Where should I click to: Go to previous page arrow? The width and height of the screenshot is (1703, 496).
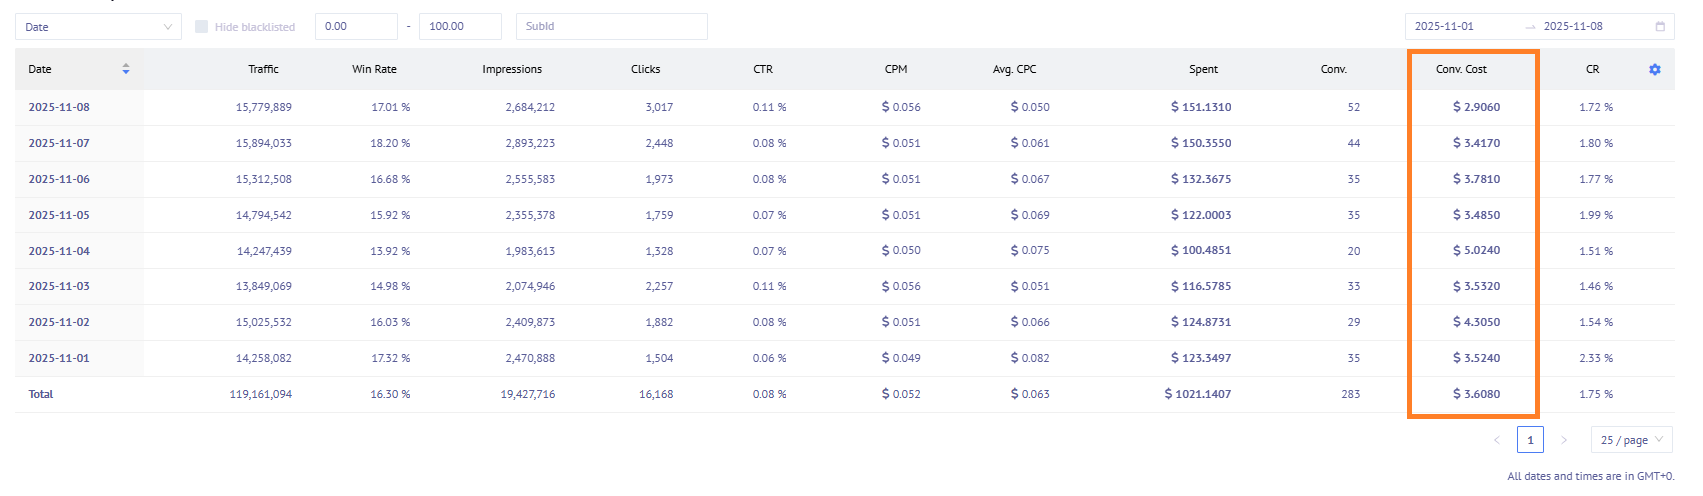pyautogui.click(x=1497, y=440)
